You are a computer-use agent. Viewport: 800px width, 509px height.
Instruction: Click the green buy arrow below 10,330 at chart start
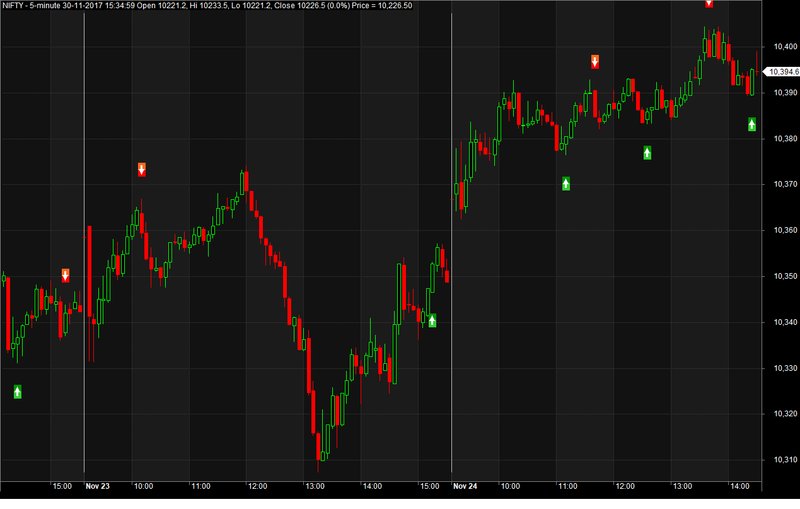point(17,392)
